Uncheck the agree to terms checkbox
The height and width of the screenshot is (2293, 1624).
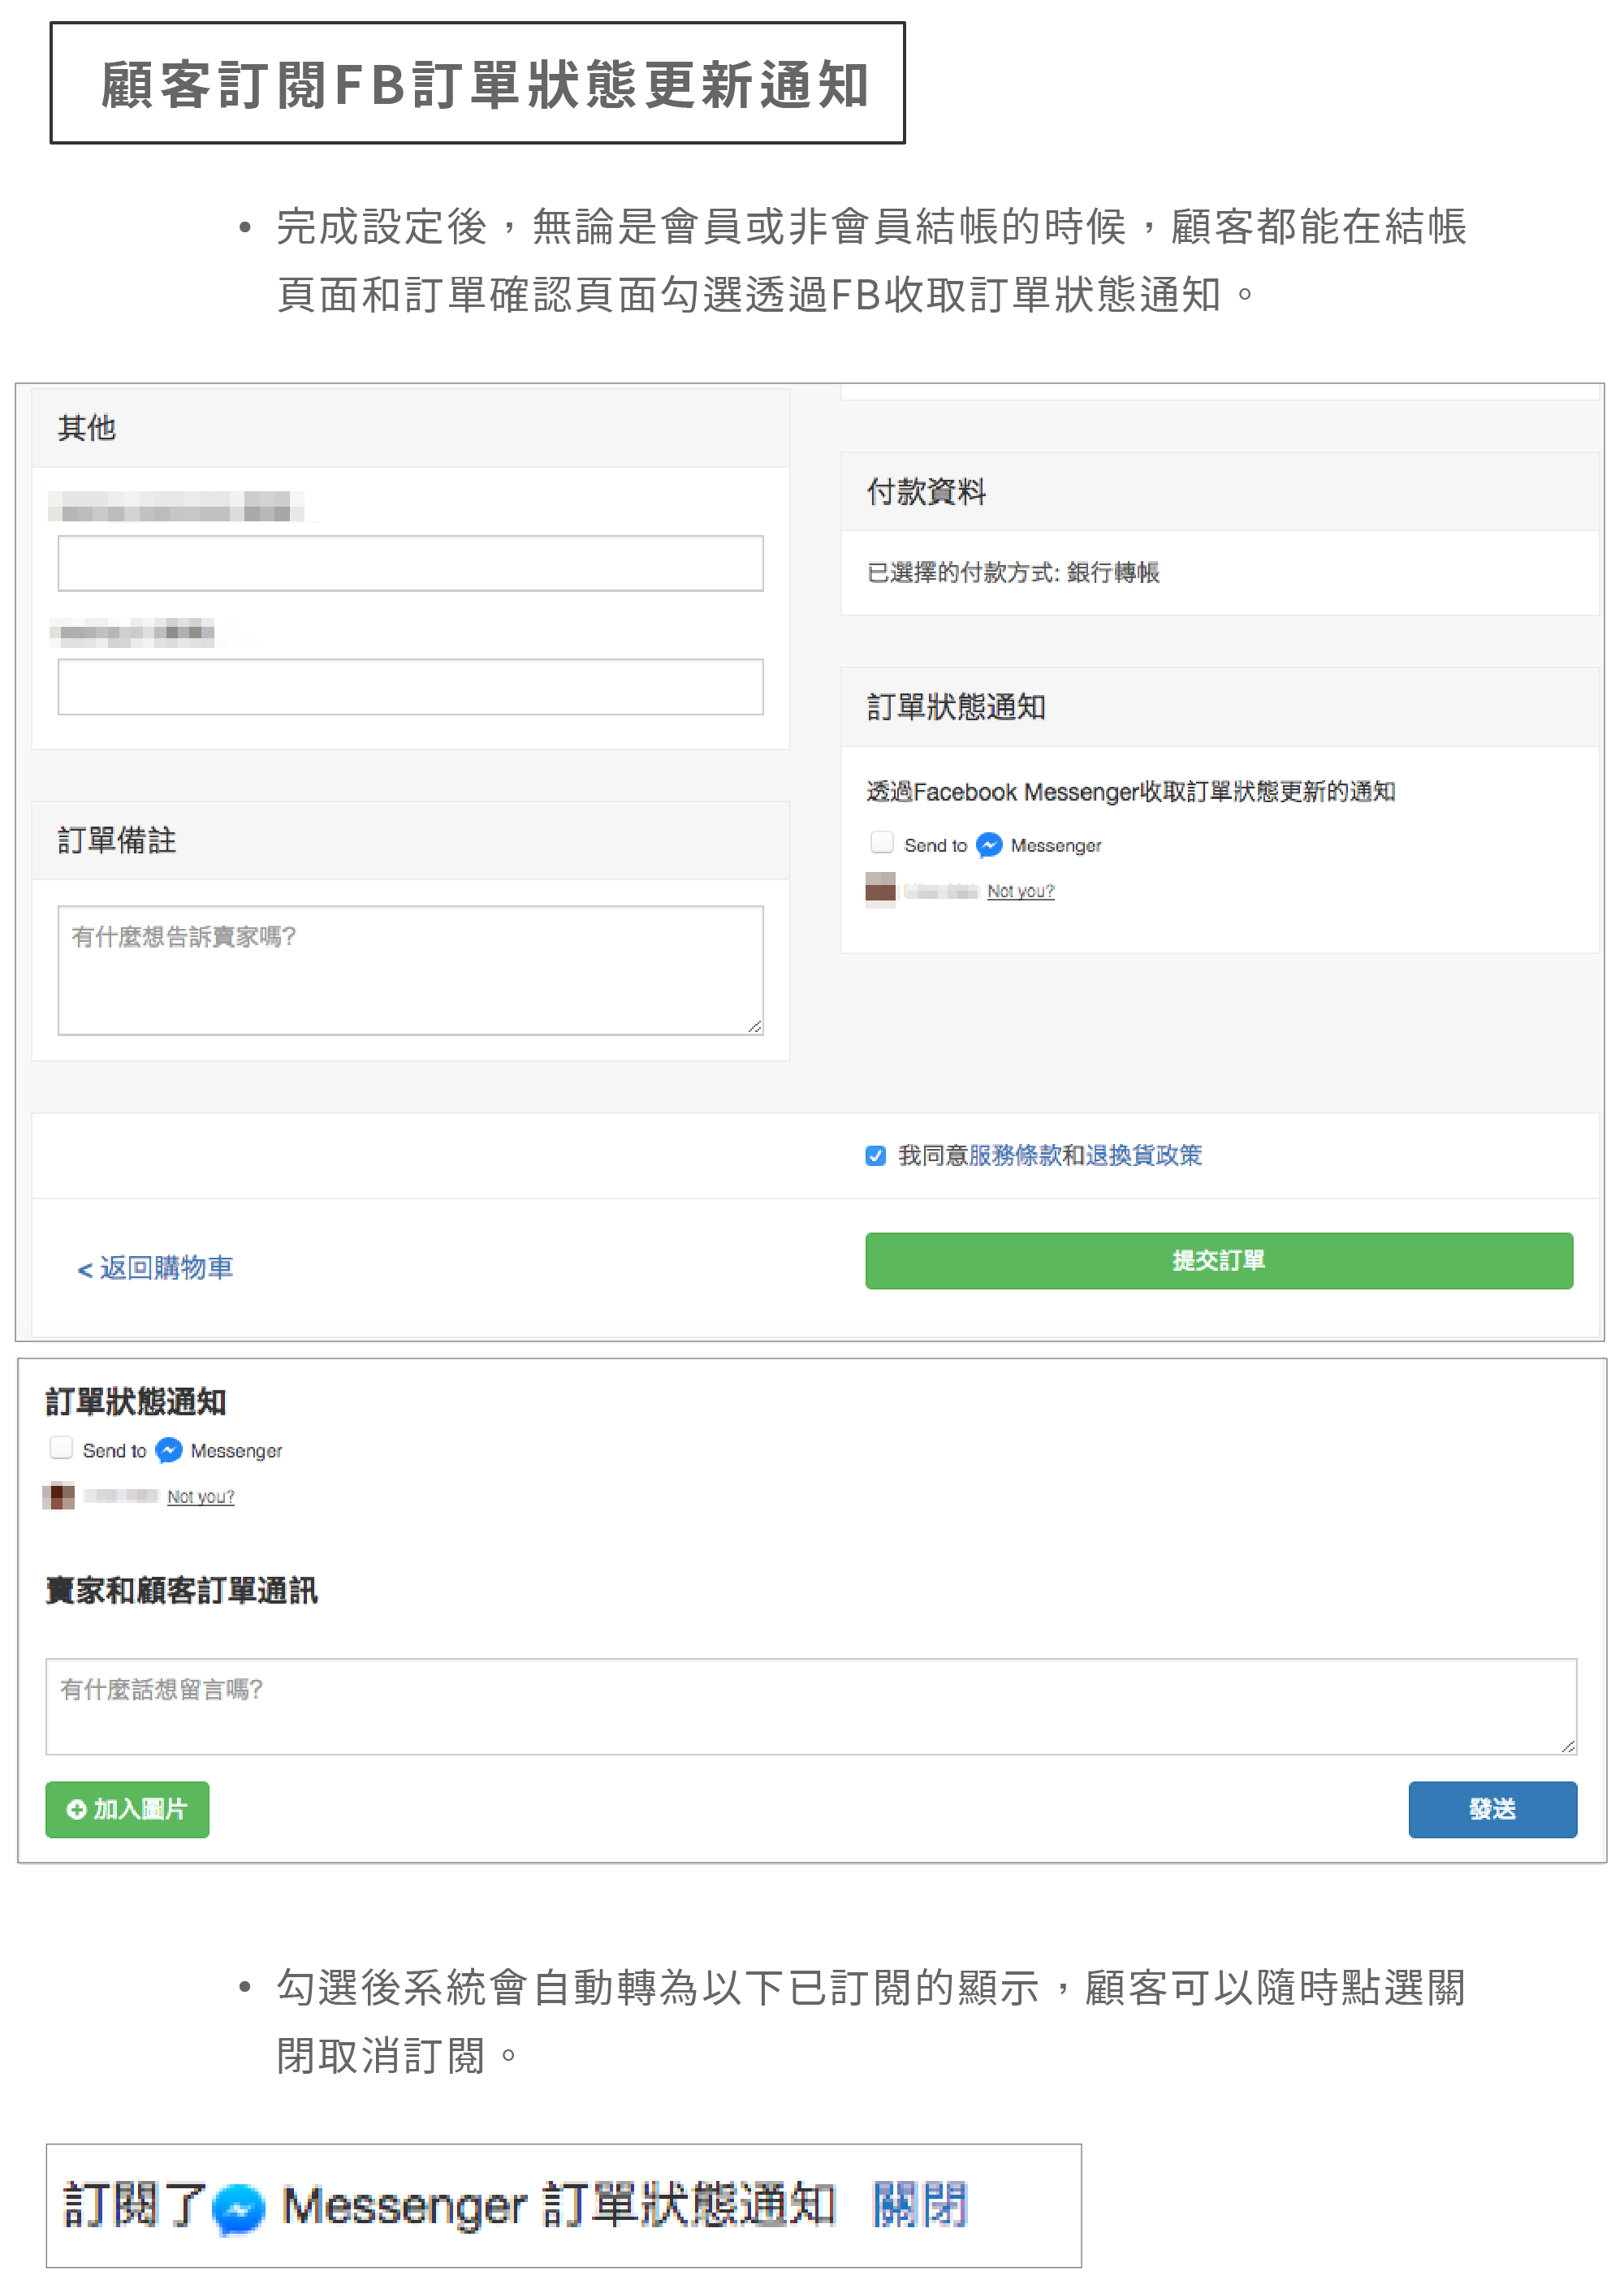pos(875,1156)
